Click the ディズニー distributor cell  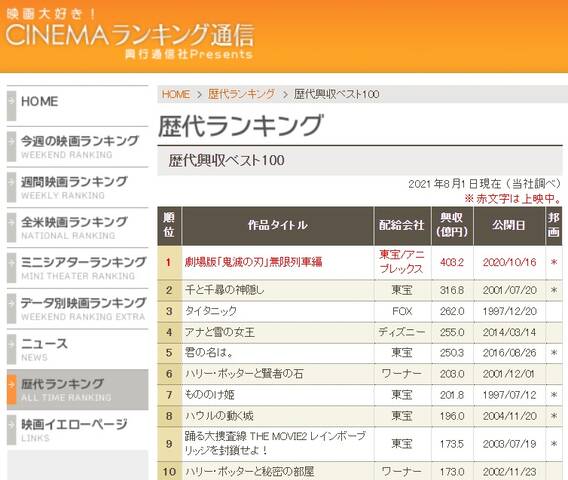[x=402, y=332]
